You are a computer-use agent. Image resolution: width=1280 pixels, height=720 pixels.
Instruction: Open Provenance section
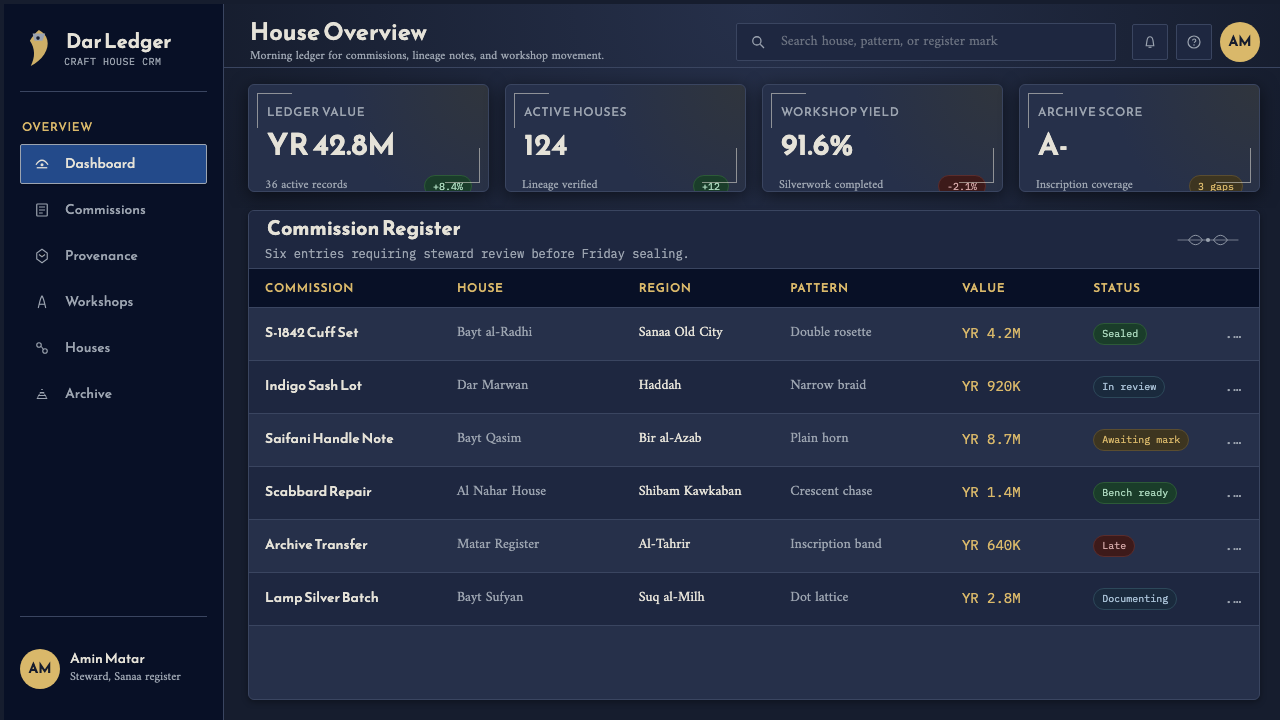click(113, 256)
